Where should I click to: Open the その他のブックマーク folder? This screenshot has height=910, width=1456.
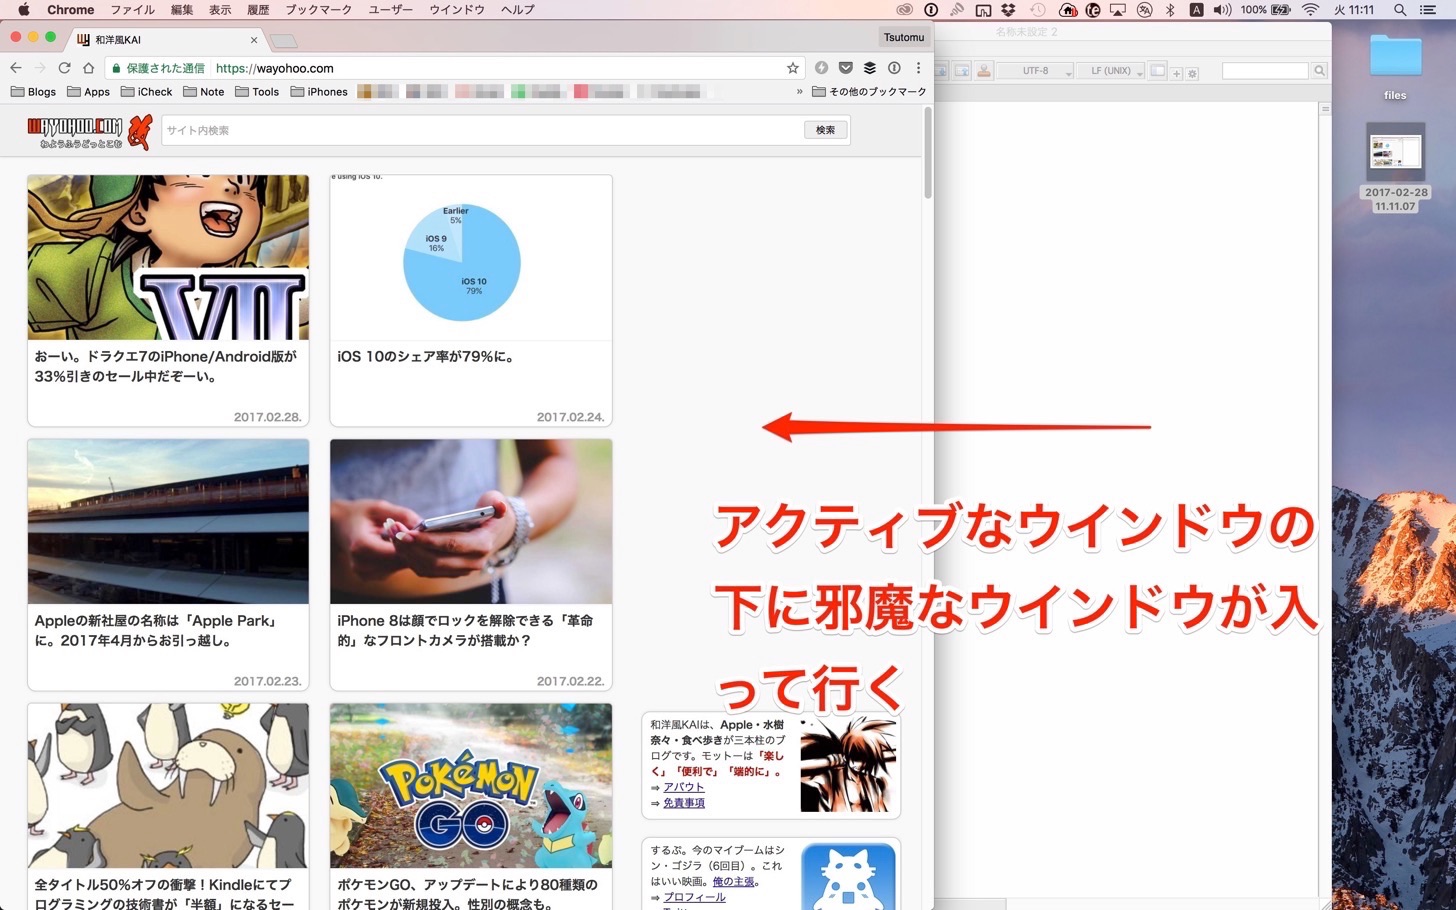(x=869, y=92)
